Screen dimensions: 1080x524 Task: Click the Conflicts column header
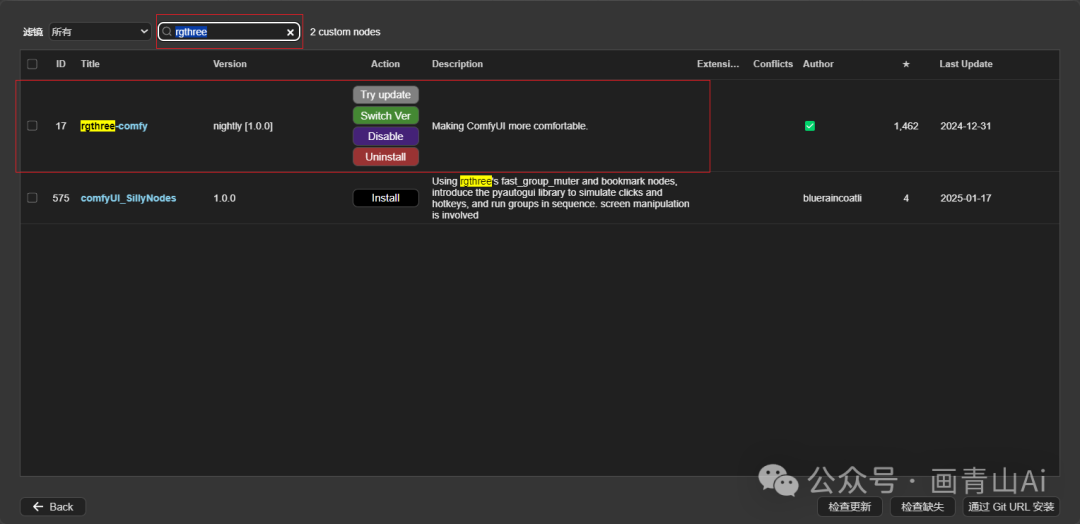point(773,64)
